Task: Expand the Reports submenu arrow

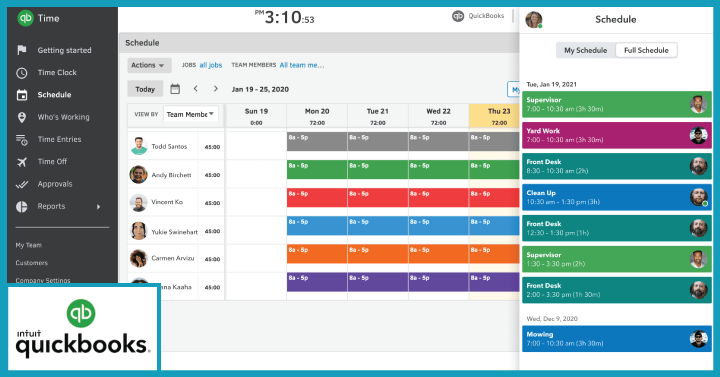Action: pos(98,207)
